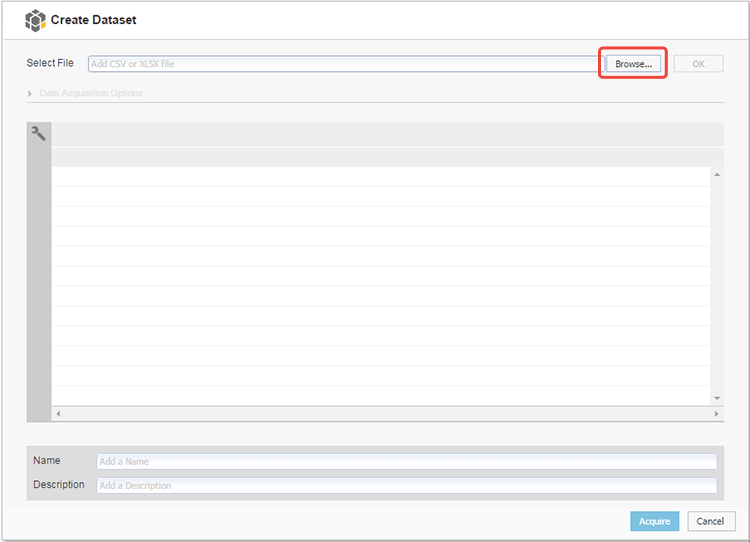Click the horizontal scrollbar left arrow

[x=58, y=414]
